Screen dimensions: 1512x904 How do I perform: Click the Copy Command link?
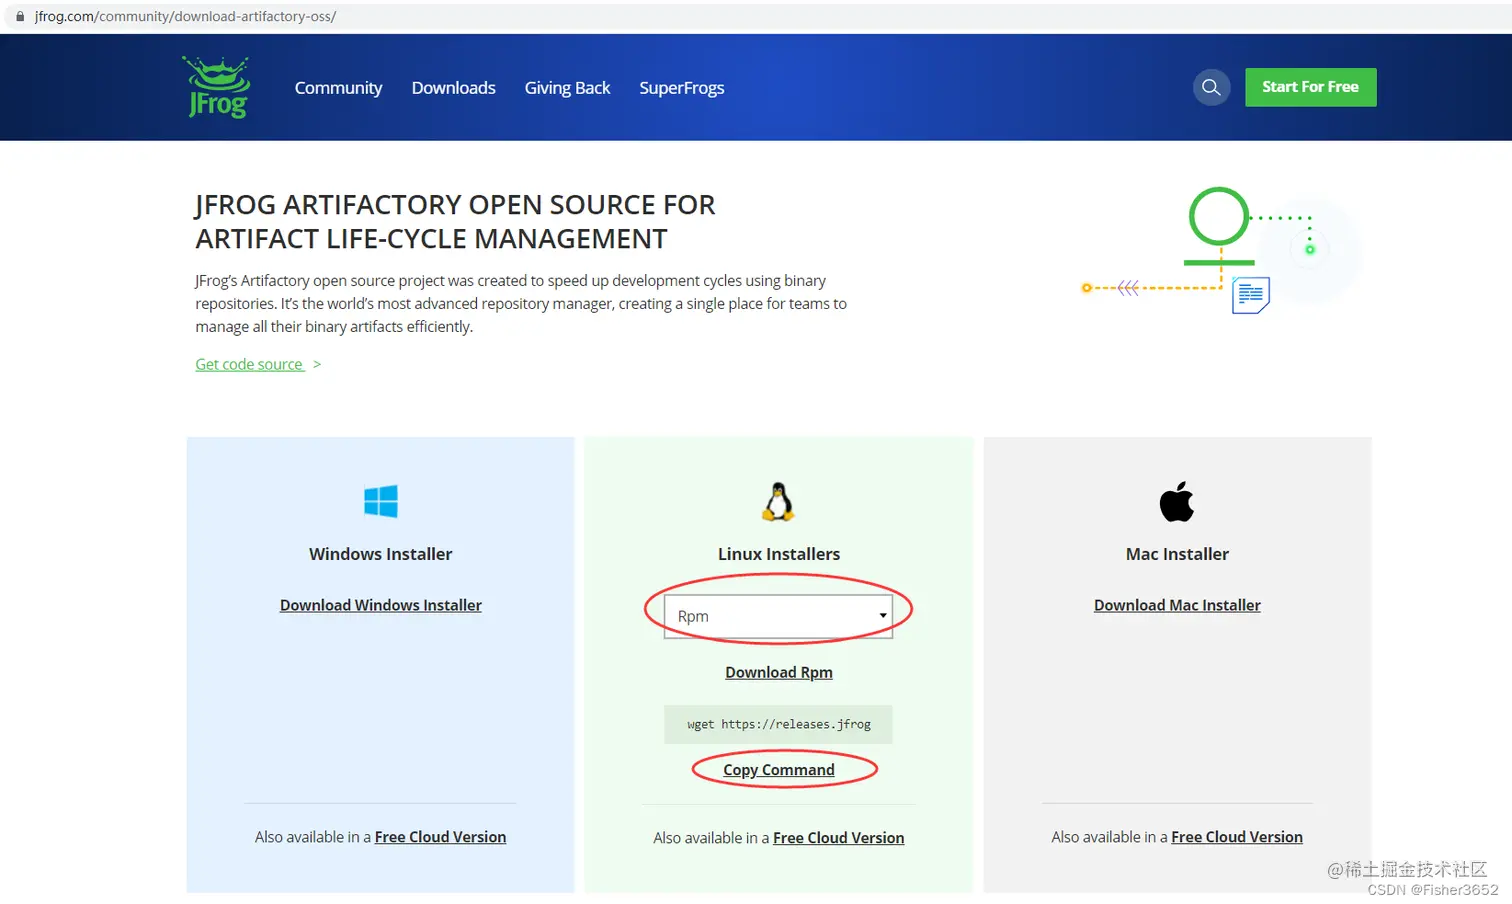[779, 770]
